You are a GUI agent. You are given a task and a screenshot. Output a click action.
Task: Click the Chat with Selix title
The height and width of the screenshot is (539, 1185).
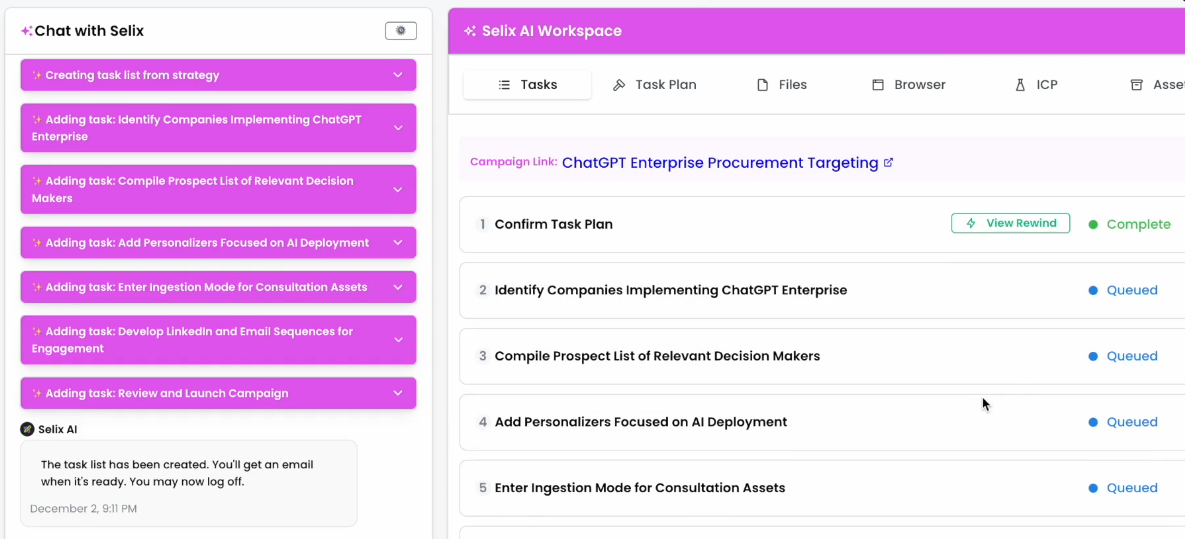[89, 31]
